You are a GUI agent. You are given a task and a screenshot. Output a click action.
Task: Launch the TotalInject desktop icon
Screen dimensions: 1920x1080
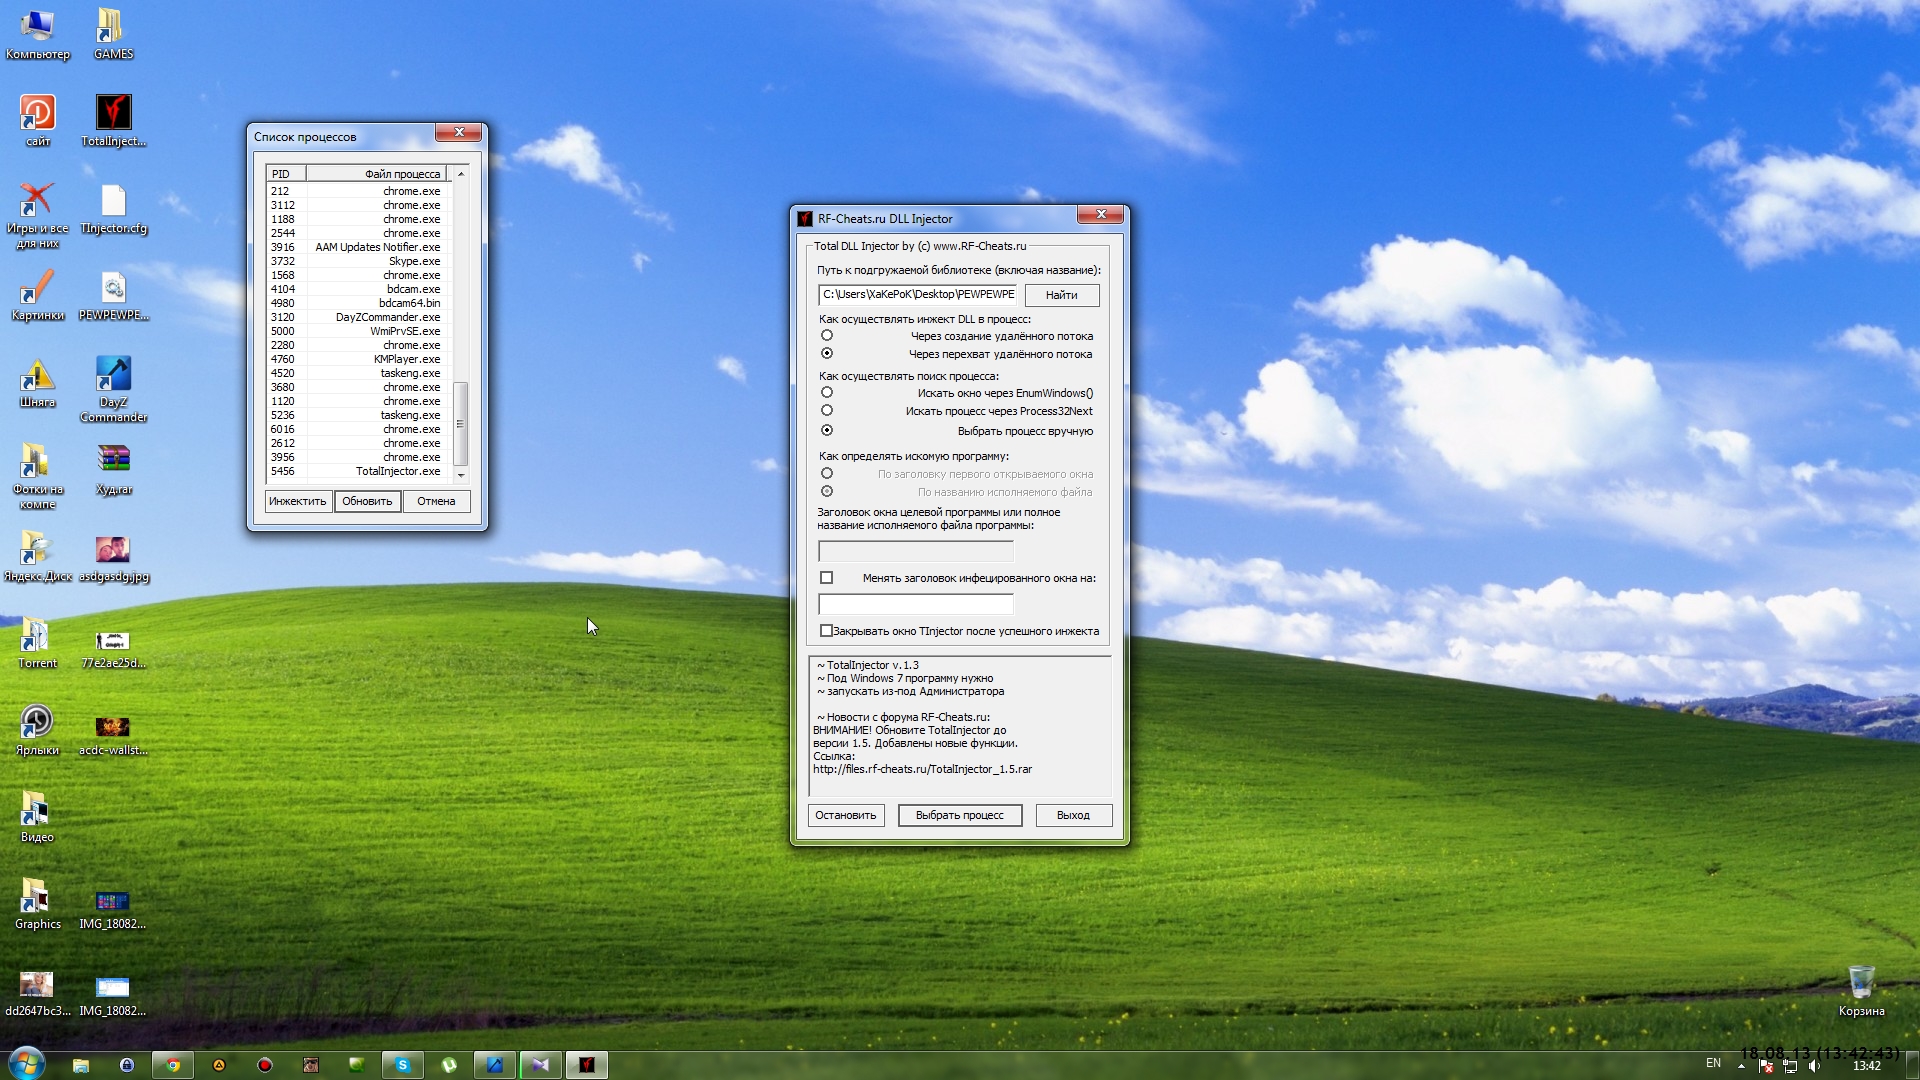click(x=113, y=121)
